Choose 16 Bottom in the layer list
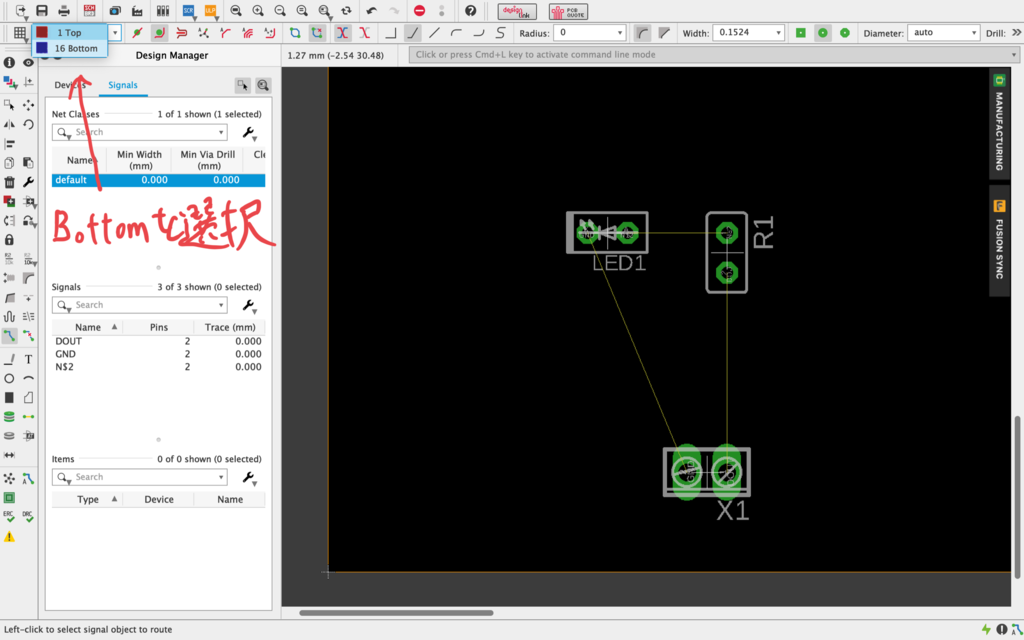The width and height of the screenshot is (1024, 640). click(69, 48)
